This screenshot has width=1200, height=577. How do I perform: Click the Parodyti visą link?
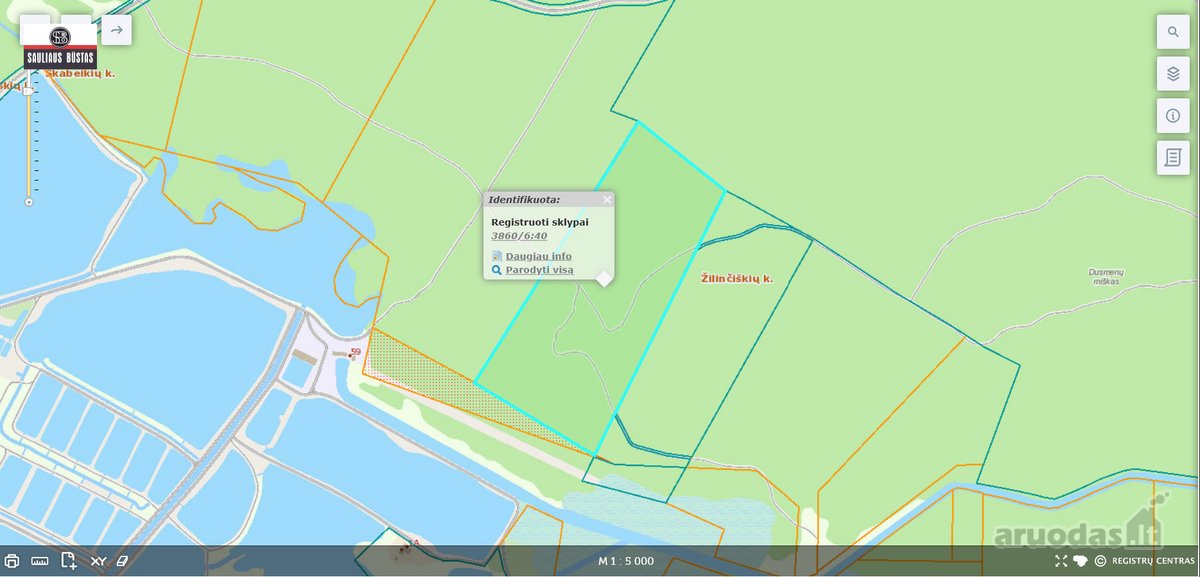[x=539, y=270]
